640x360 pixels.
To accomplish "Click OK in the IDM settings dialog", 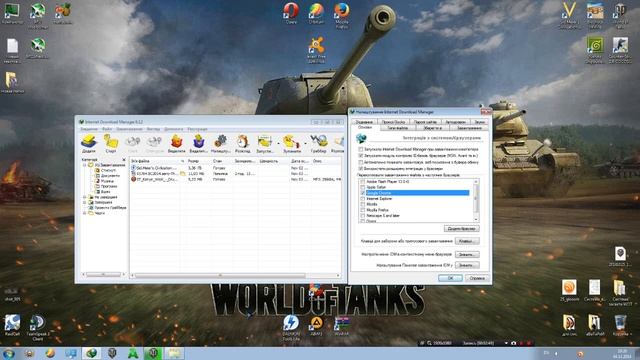I will [x=450, y=278].
